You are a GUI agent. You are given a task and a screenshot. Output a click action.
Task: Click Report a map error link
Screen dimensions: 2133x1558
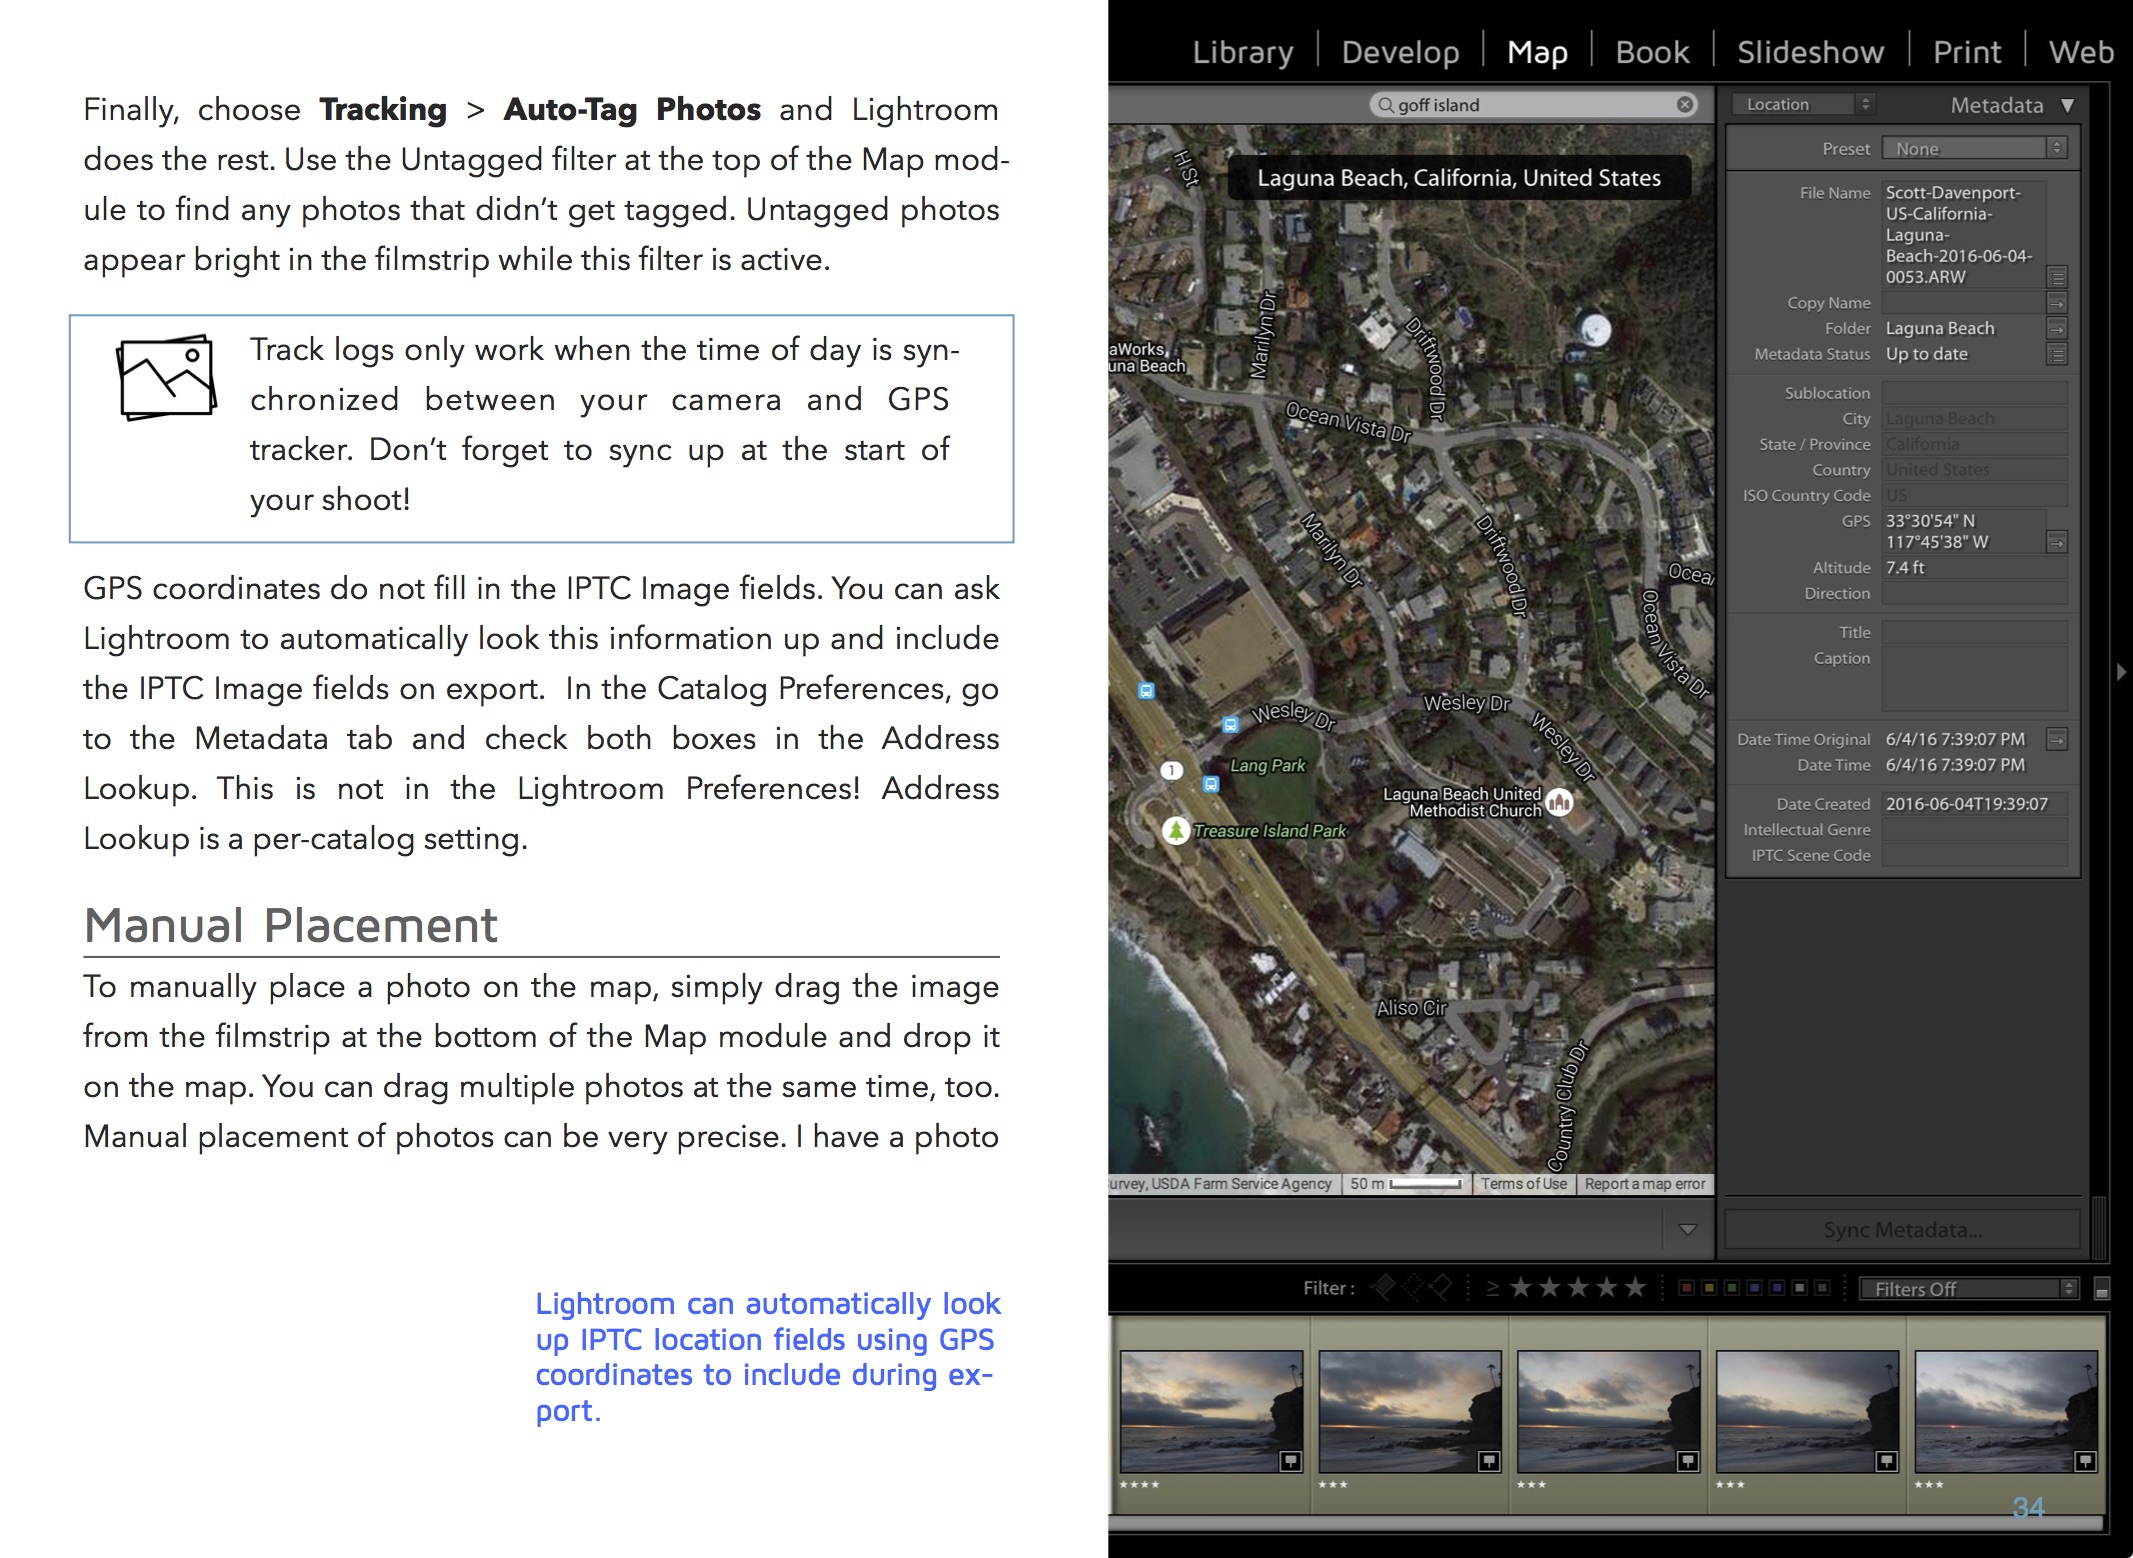1645,1184
